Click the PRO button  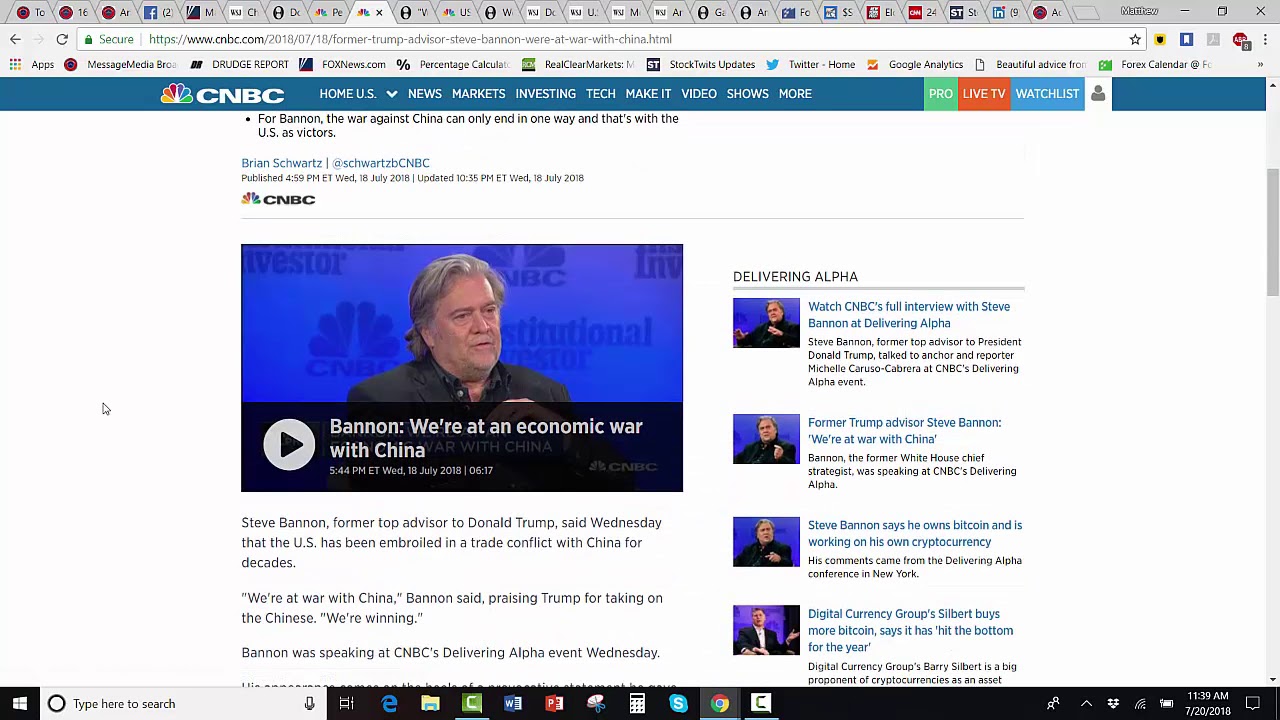point(941,94)
